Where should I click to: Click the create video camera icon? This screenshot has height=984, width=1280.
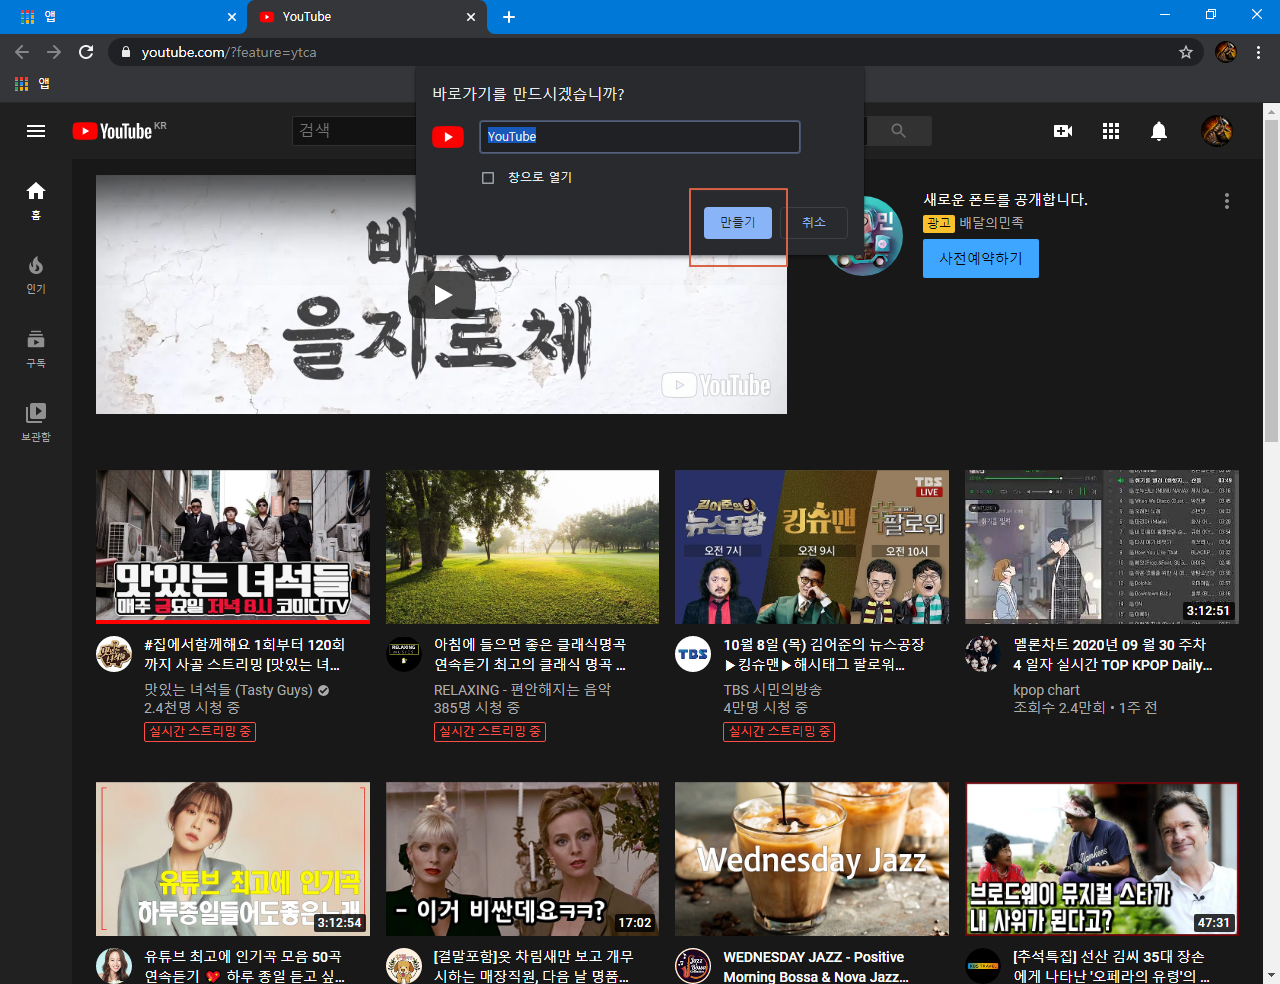pyautogui.click(x=1063, y=131)
